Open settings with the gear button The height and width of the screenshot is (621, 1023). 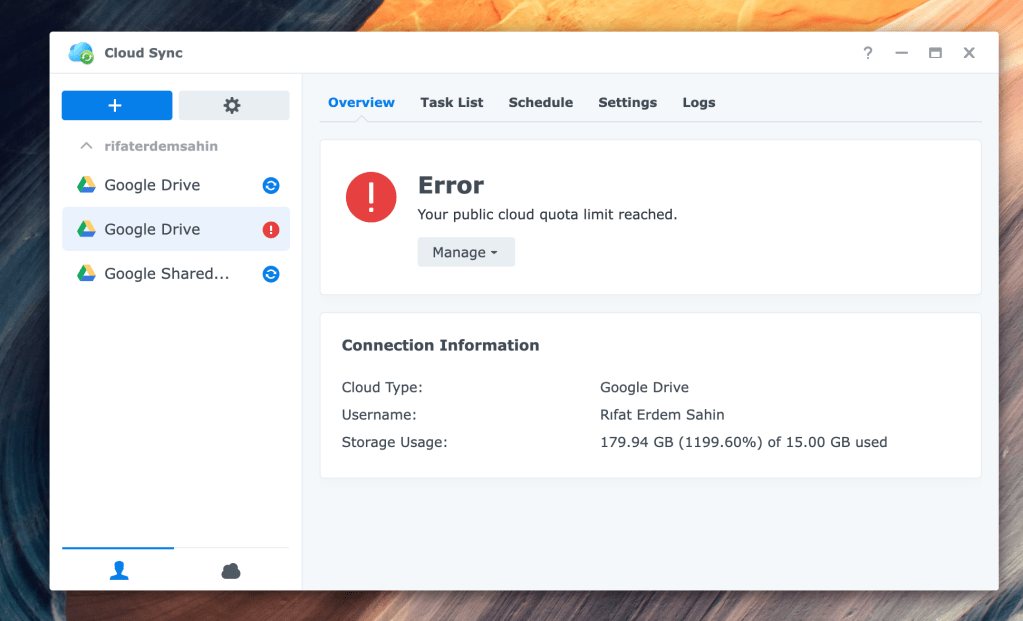point(234,105)
